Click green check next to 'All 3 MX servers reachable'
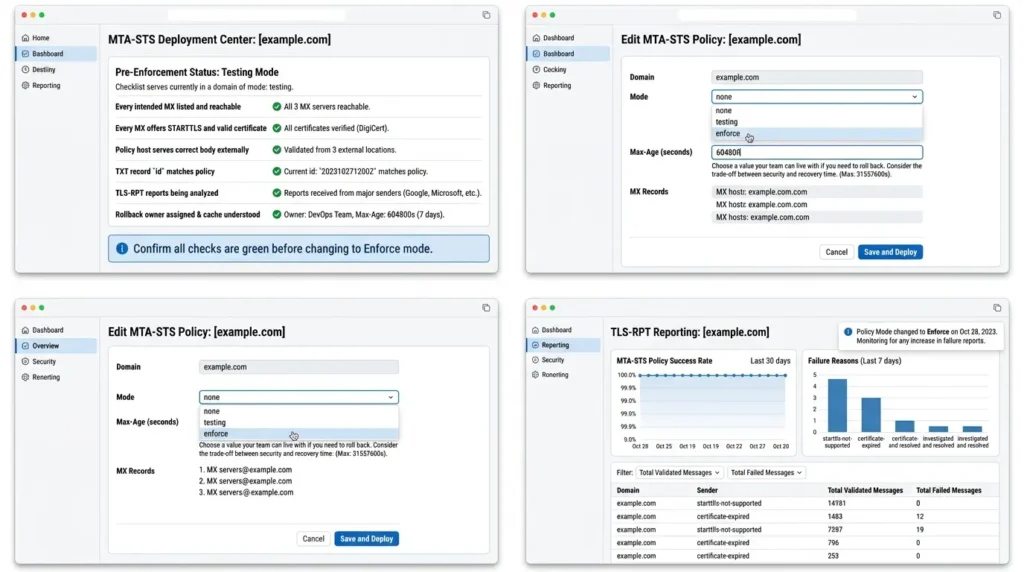This screenshot has width=1024, height=572. 277,106
